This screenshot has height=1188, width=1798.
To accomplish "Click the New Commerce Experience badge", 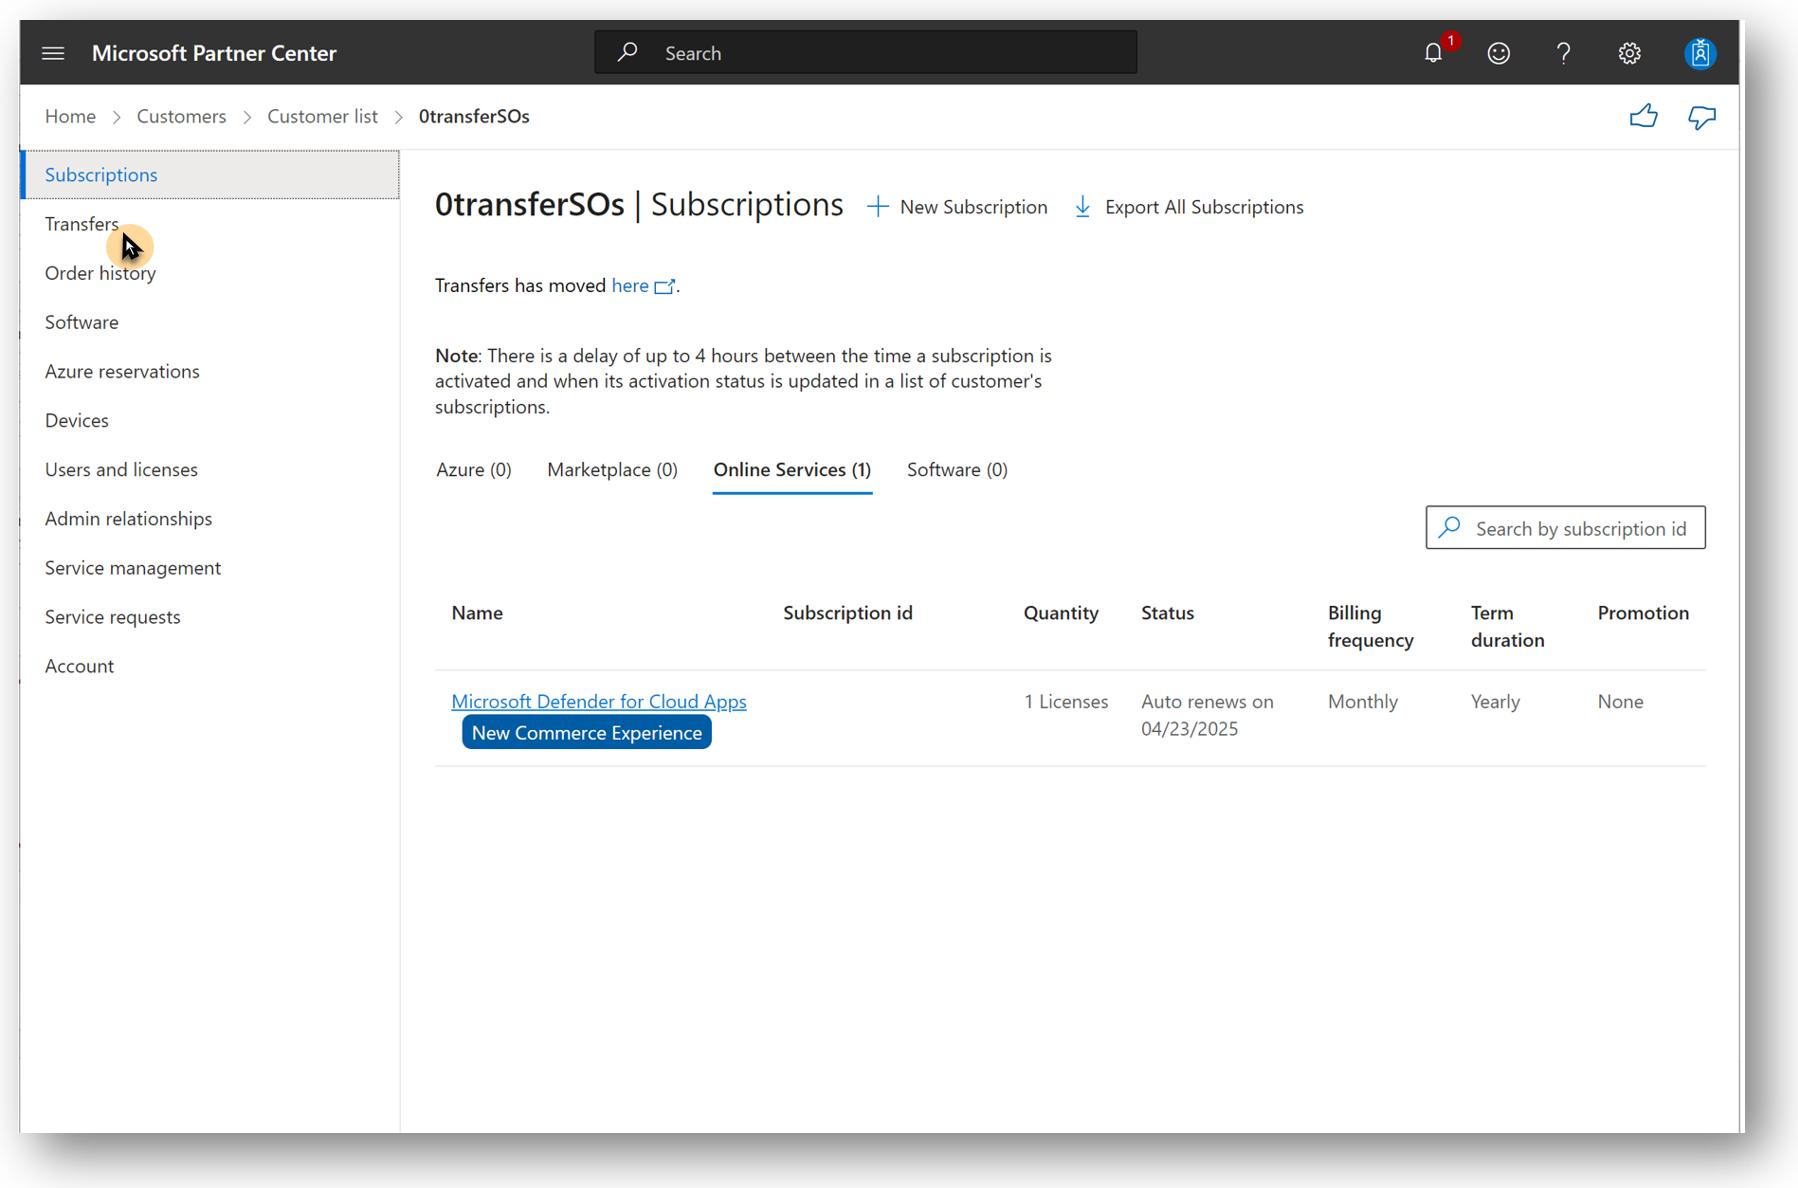I will click(587, 732).
